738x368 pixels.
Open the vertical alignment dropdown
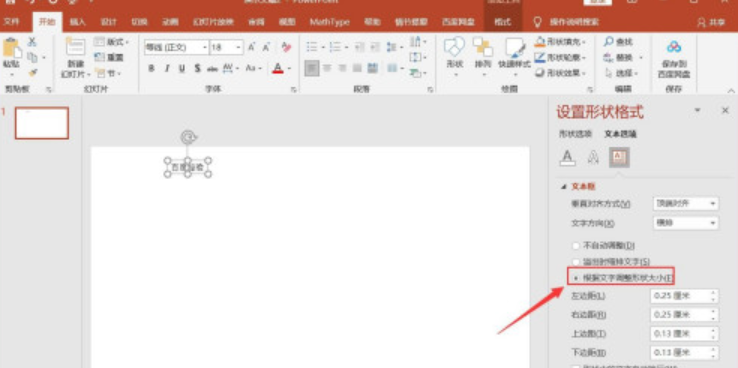686,203
